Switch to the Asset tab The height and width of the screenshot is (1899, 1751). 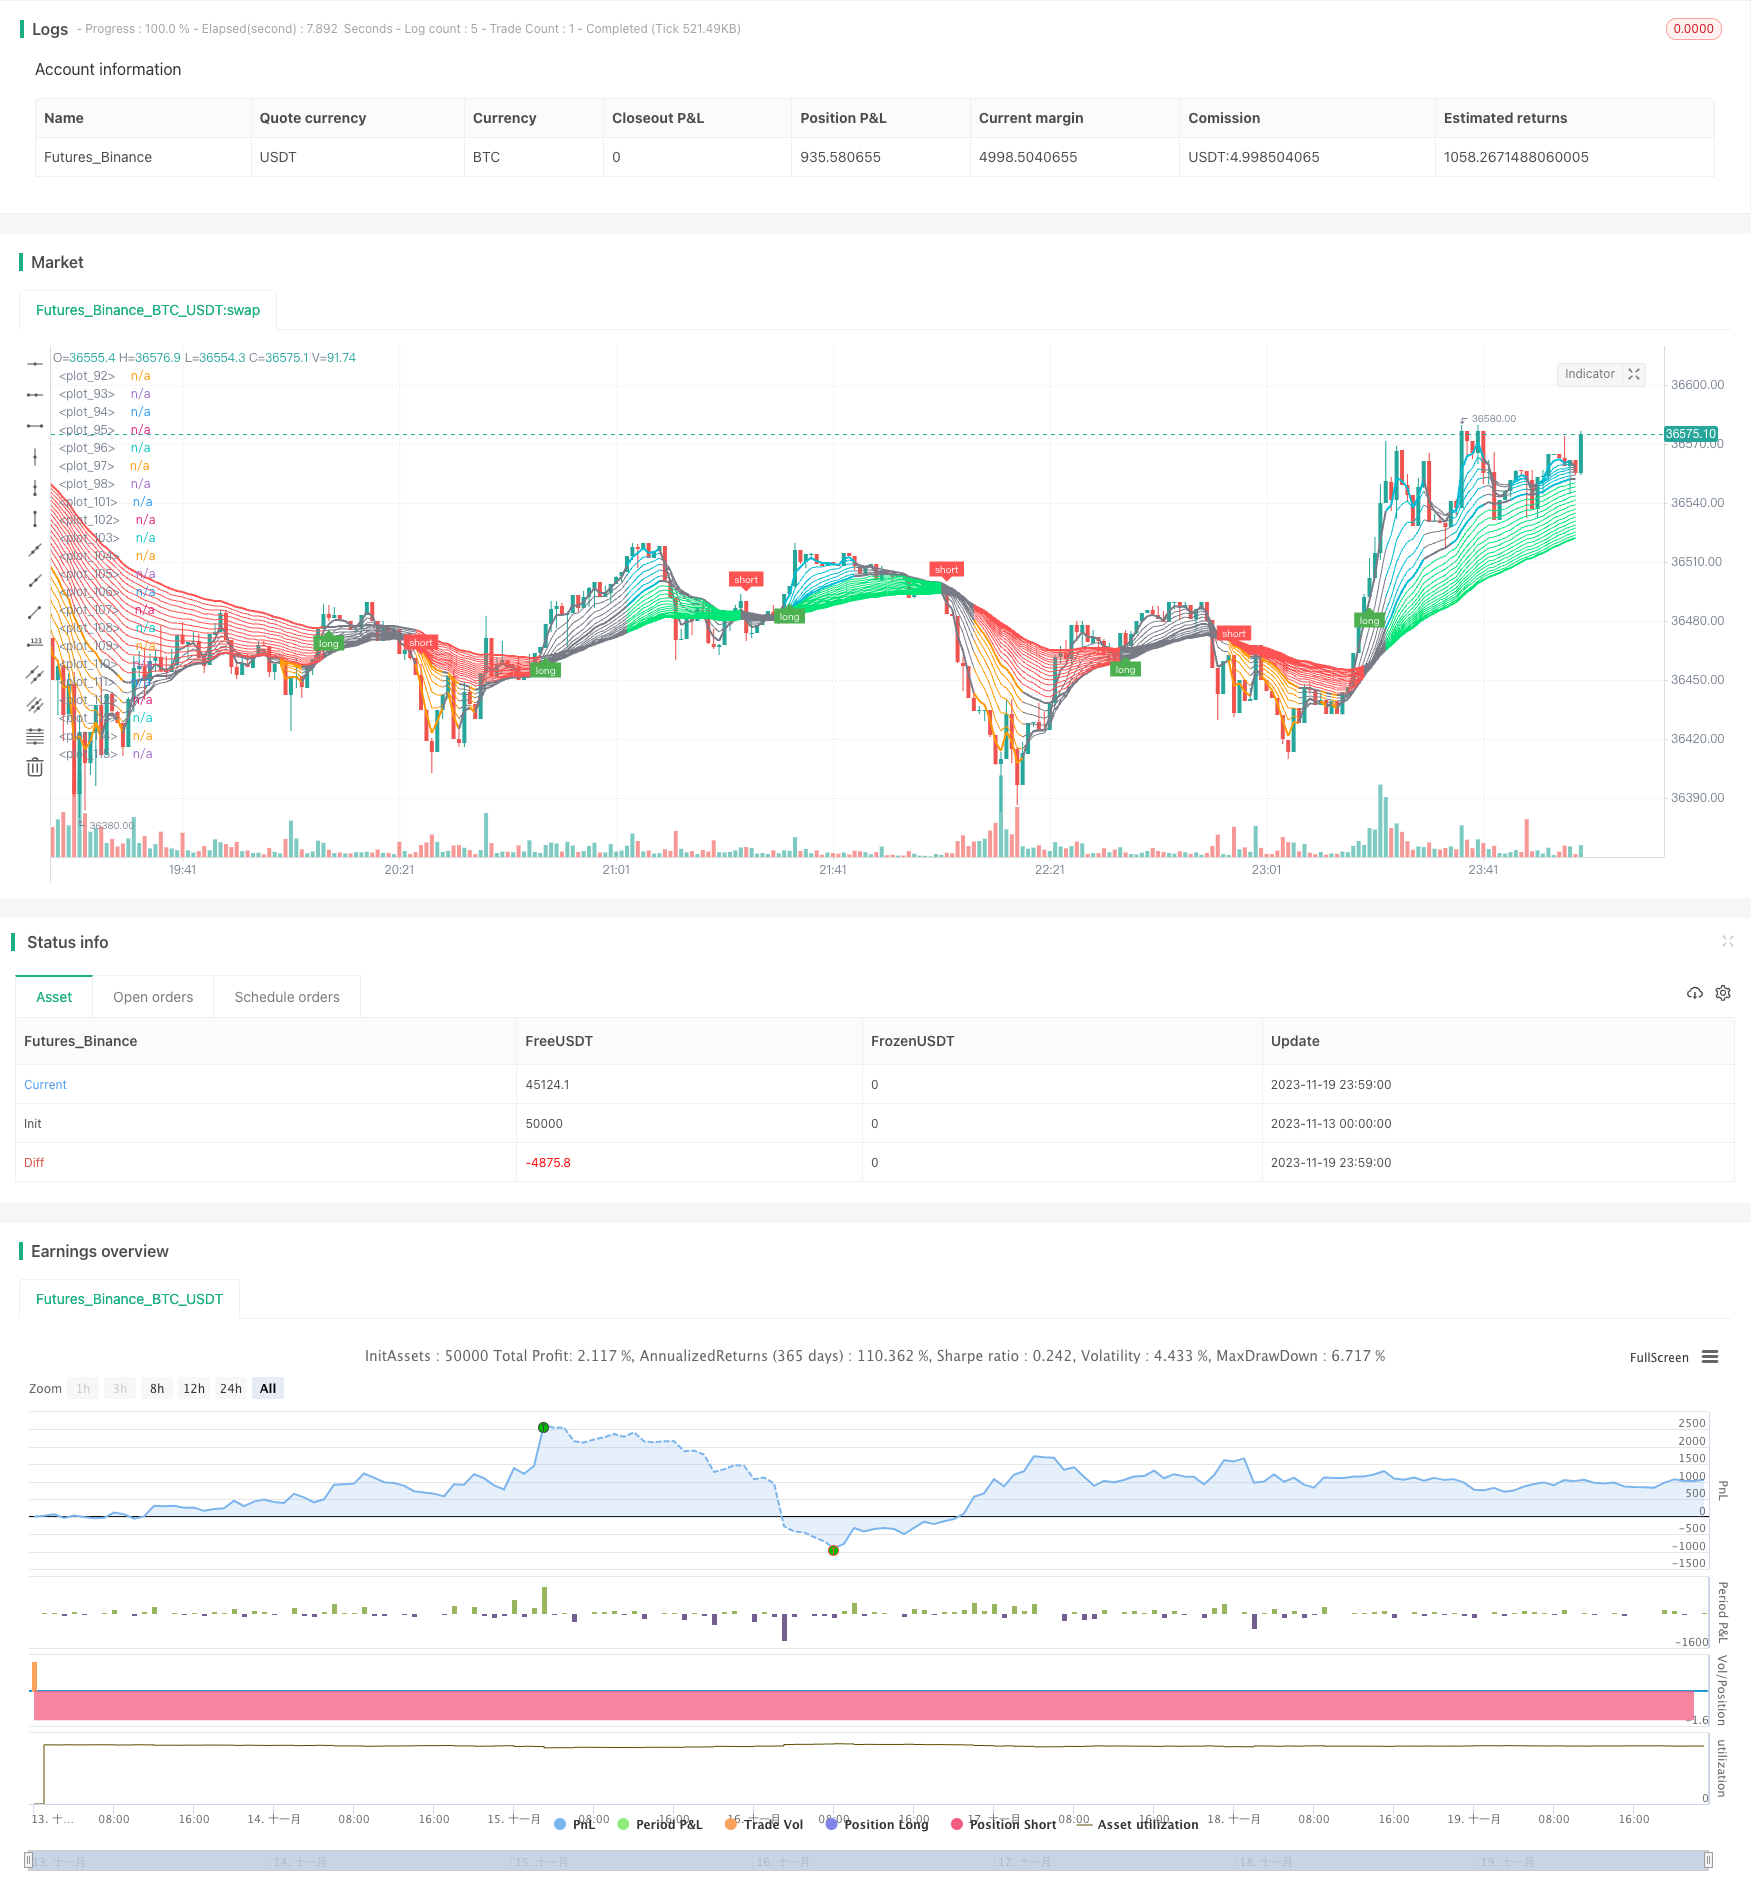pyautogui.click(x=54, y=997)
